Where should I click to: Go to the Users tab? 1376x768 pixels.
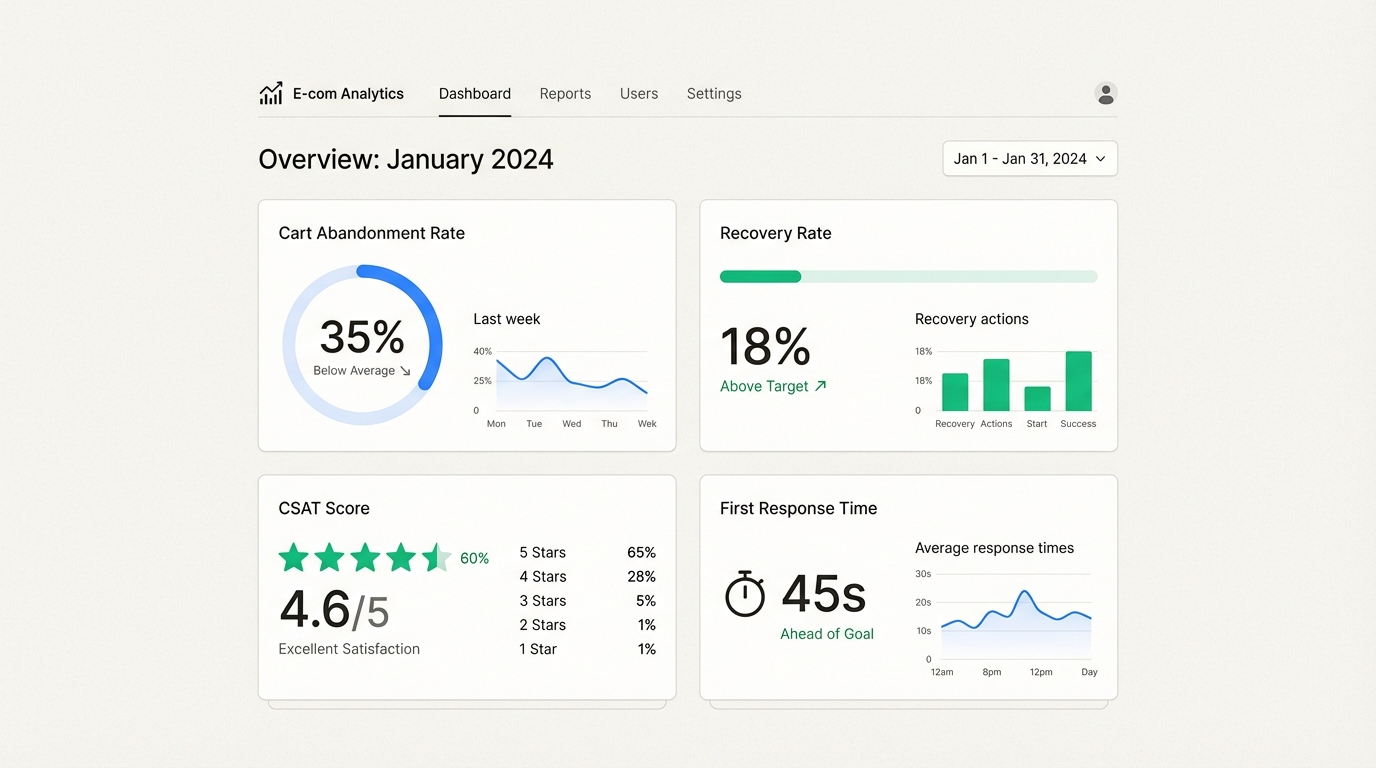(638, 94)
